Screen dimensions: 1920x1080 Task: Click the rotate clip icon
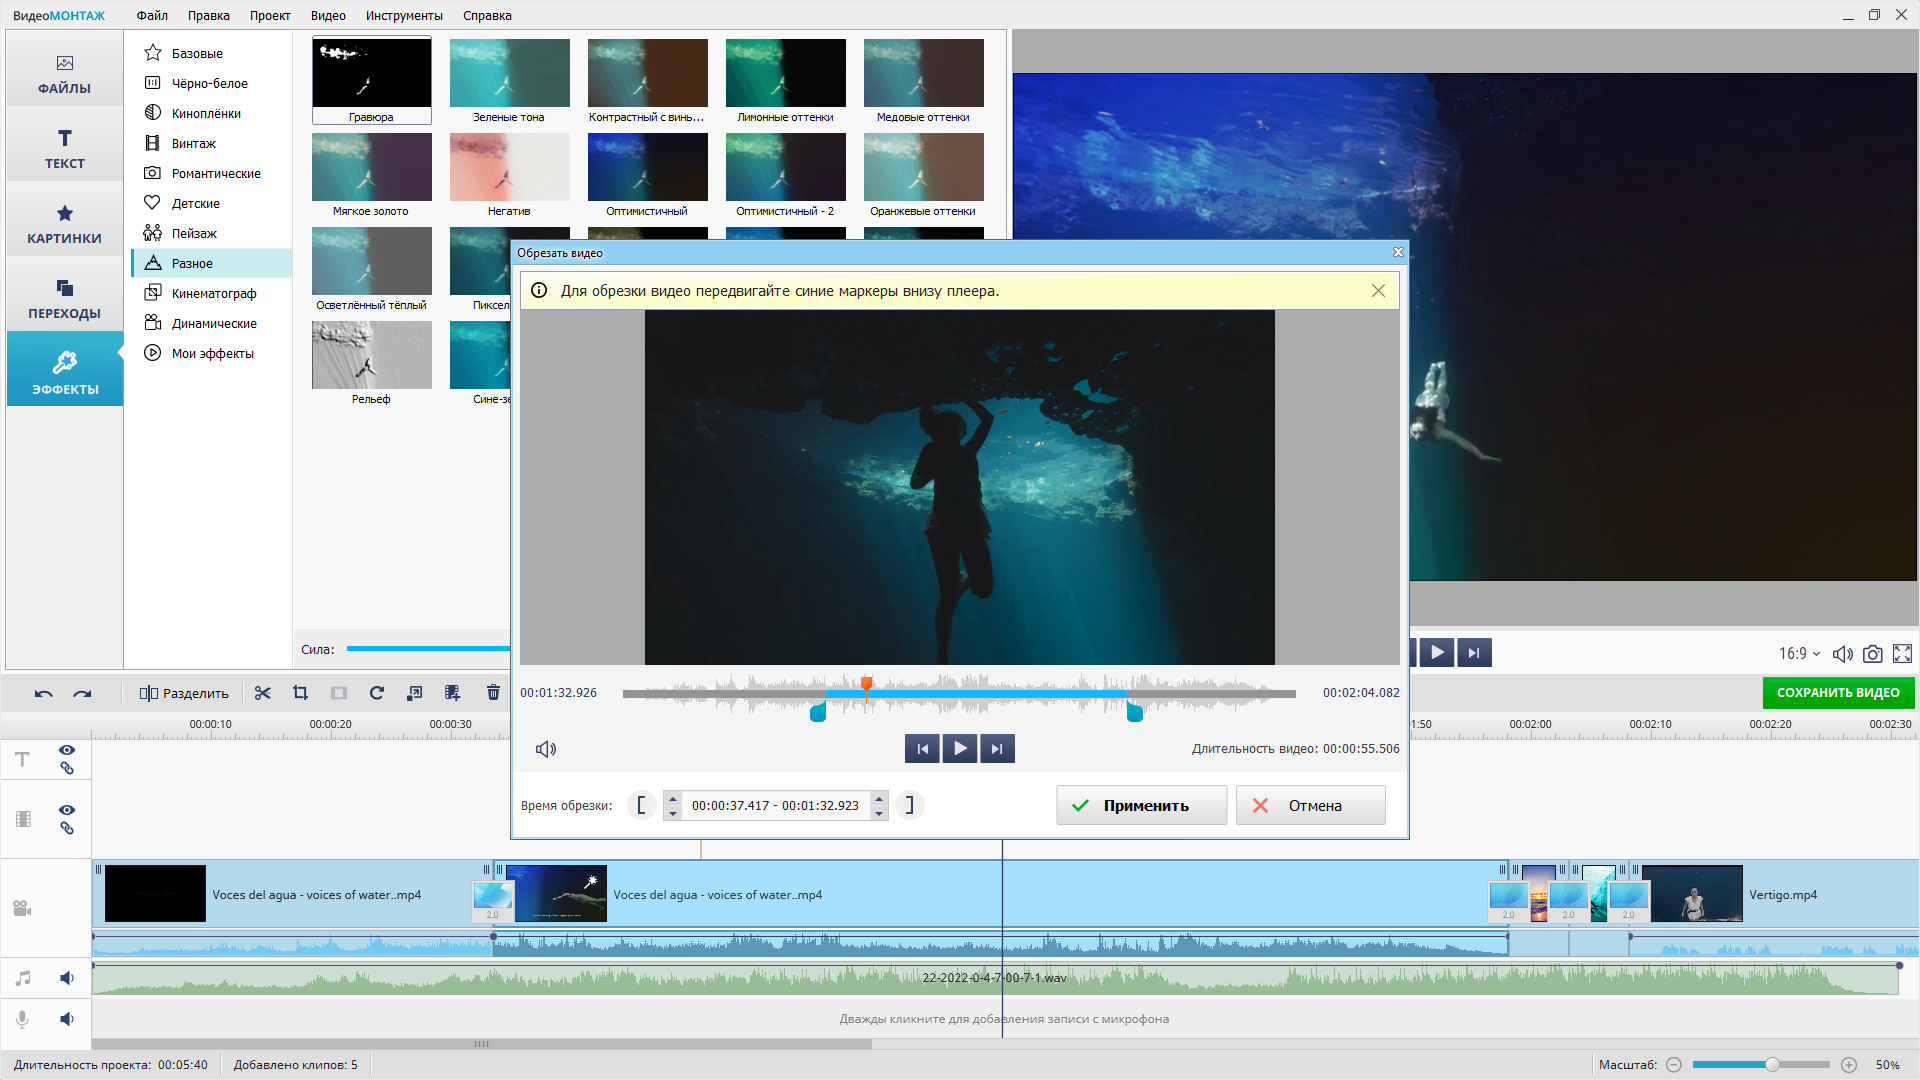377,693
